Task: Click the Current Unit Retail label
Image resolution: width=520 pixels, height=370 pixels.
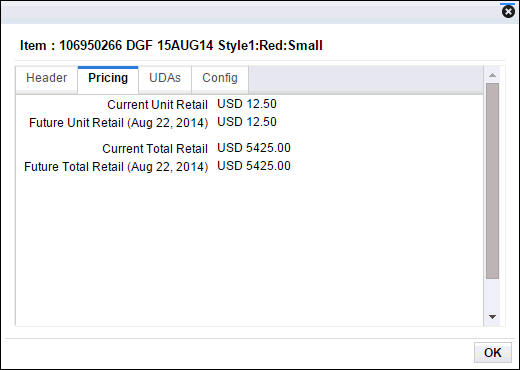Action: click(158, 105)
